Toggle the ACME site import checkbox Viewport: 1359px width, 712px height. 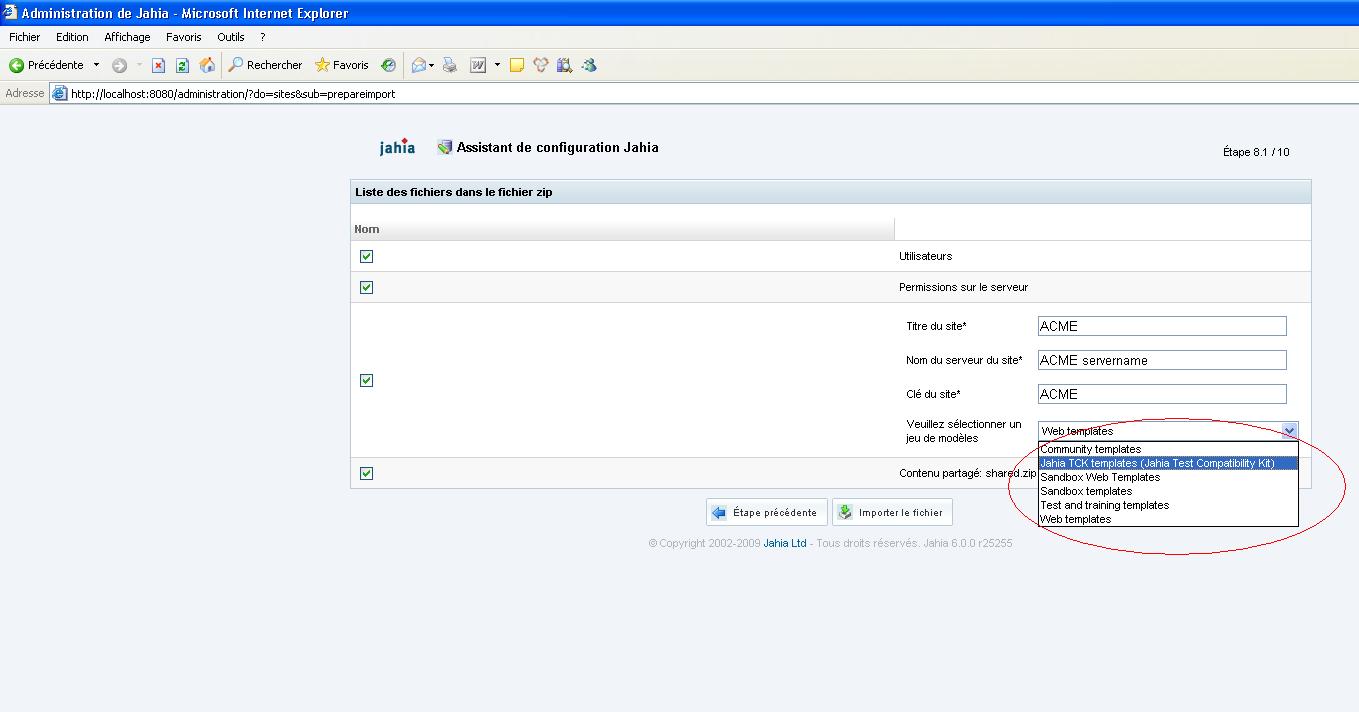coord(366,380)
